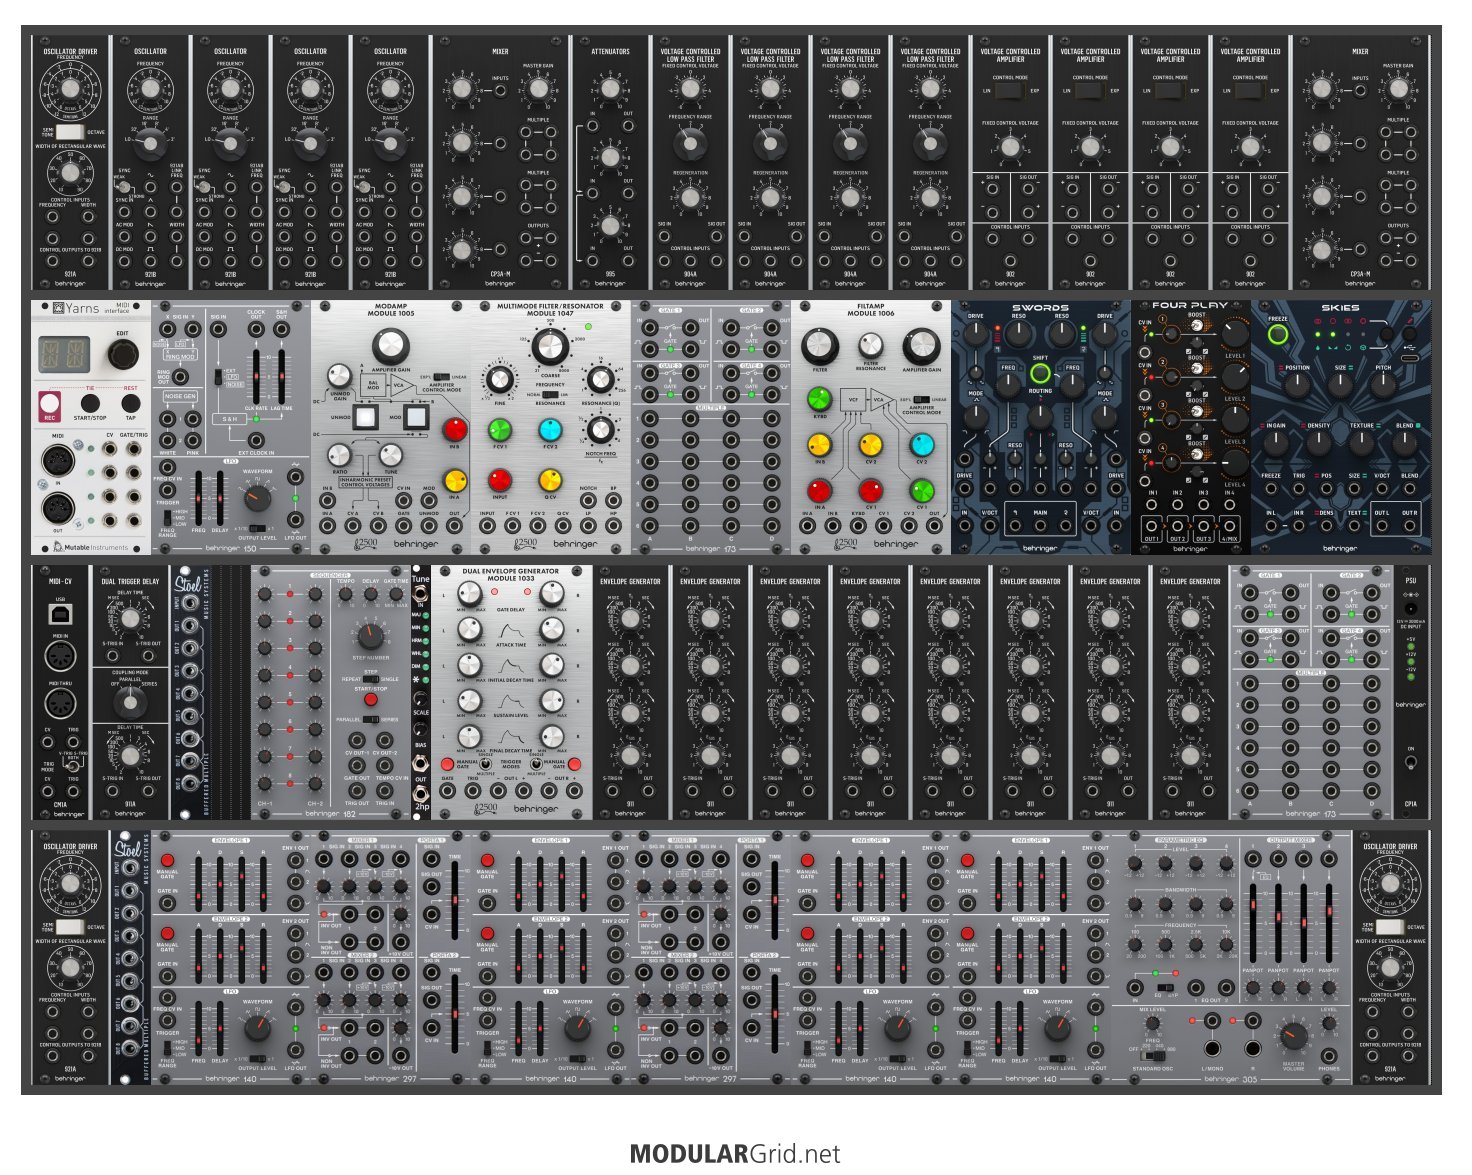
Task: Click the yellow IN A knob on Modamp 1005
Action: [455, 480]
